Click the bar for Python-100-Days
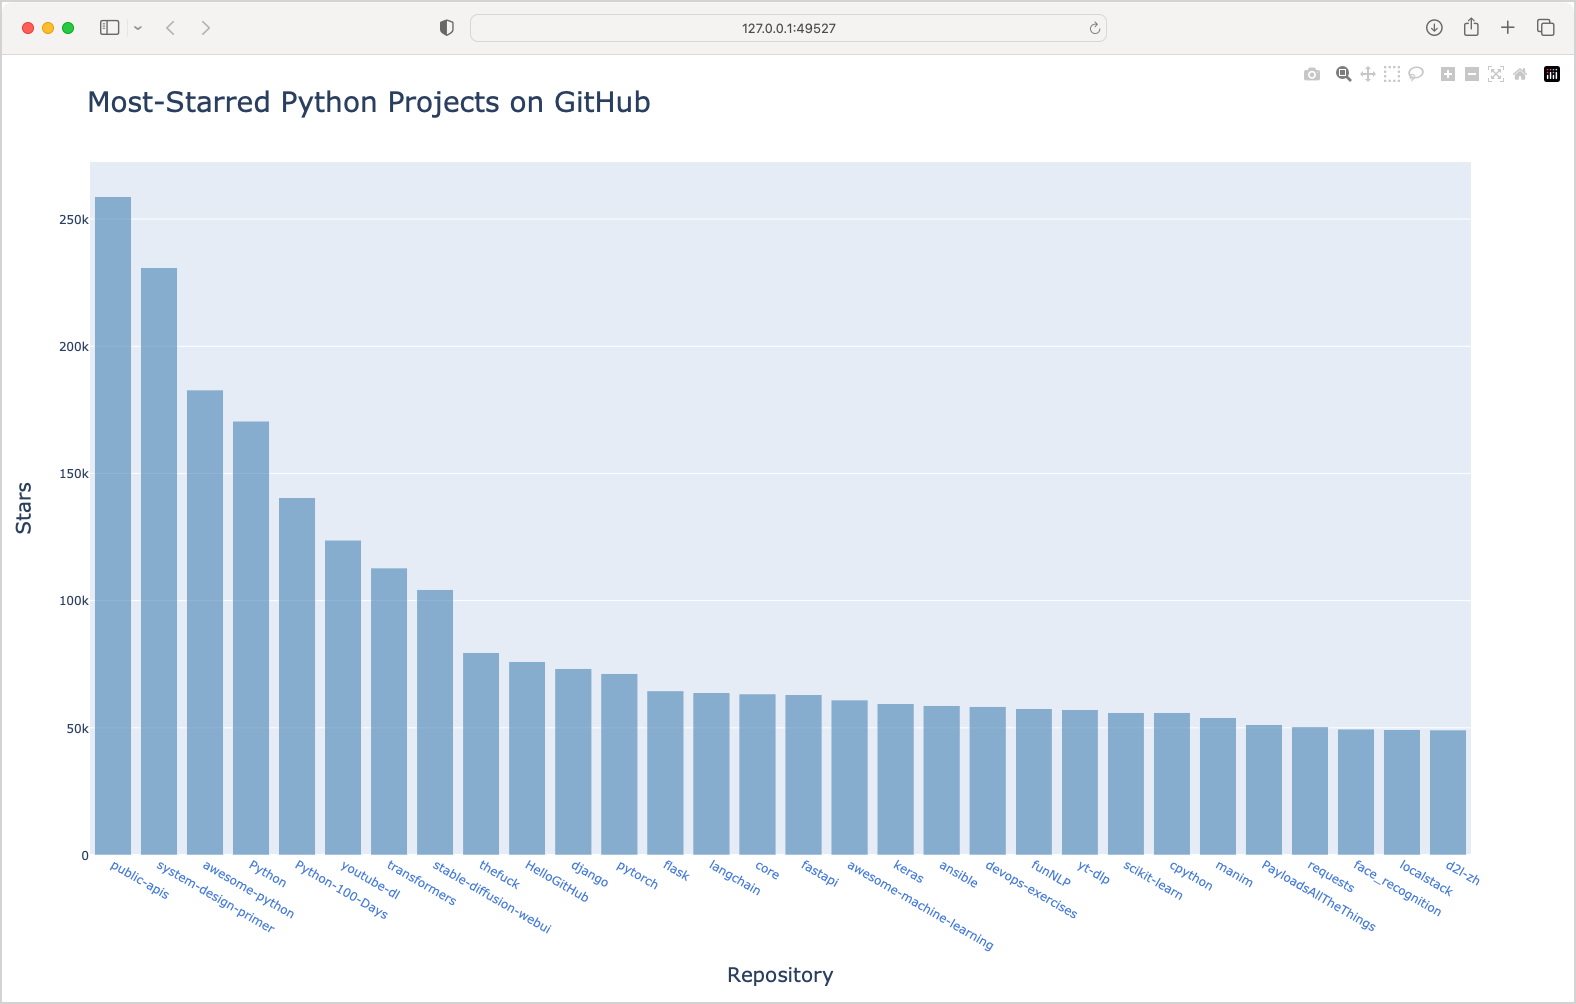Viewport: 1576px width, 1004px height. point(297,676)
